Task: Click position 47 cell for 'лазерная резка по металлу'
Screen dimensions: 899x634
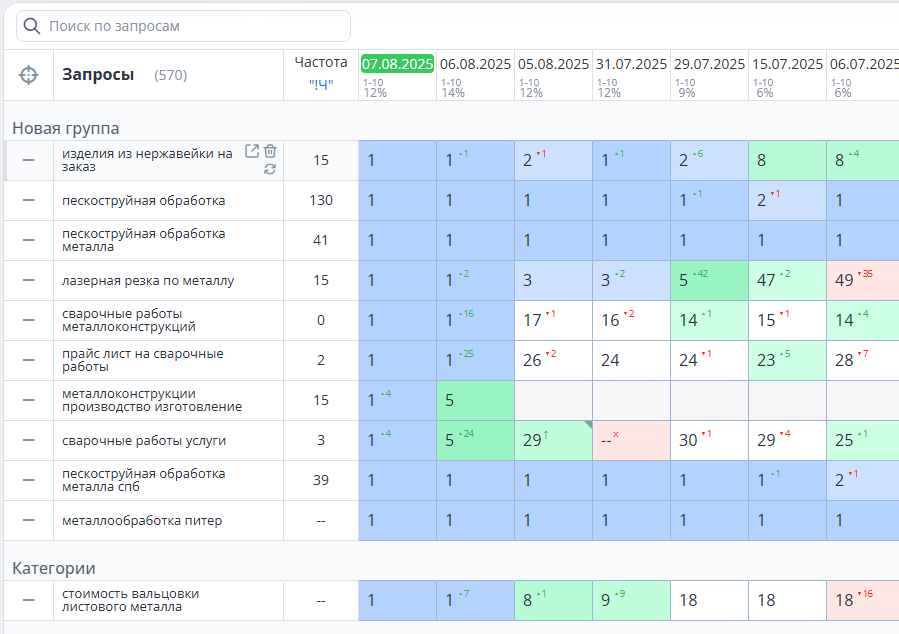Action: [x=787, y=280]
